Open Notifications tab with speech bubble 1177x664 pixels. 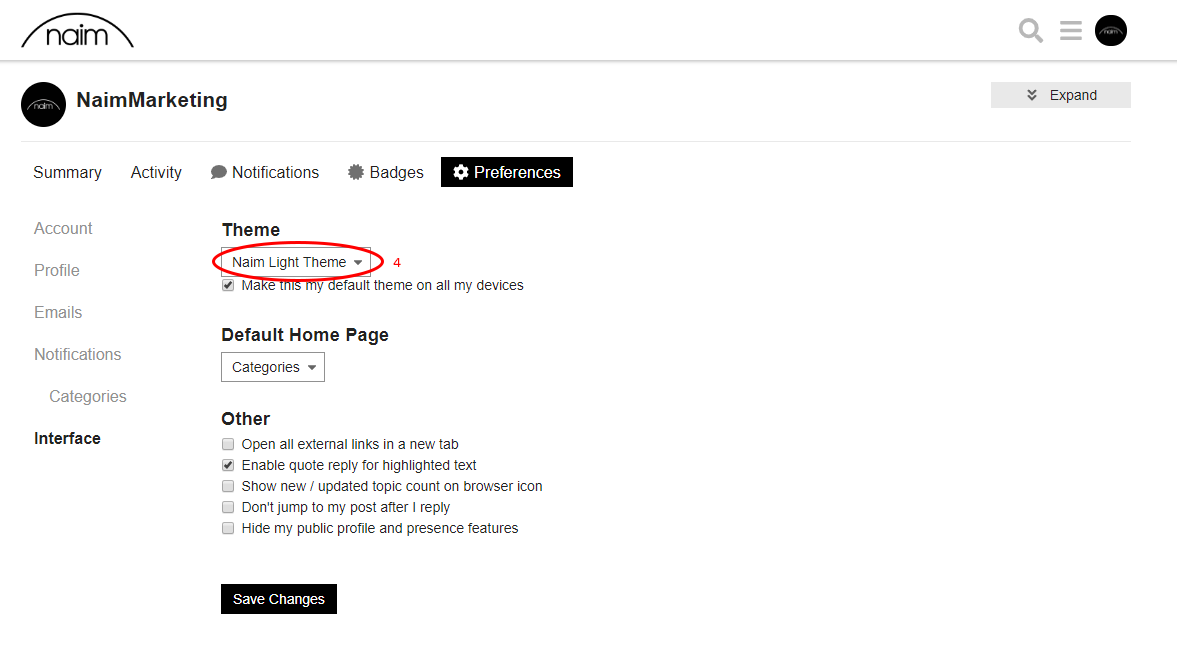(265, 173)
